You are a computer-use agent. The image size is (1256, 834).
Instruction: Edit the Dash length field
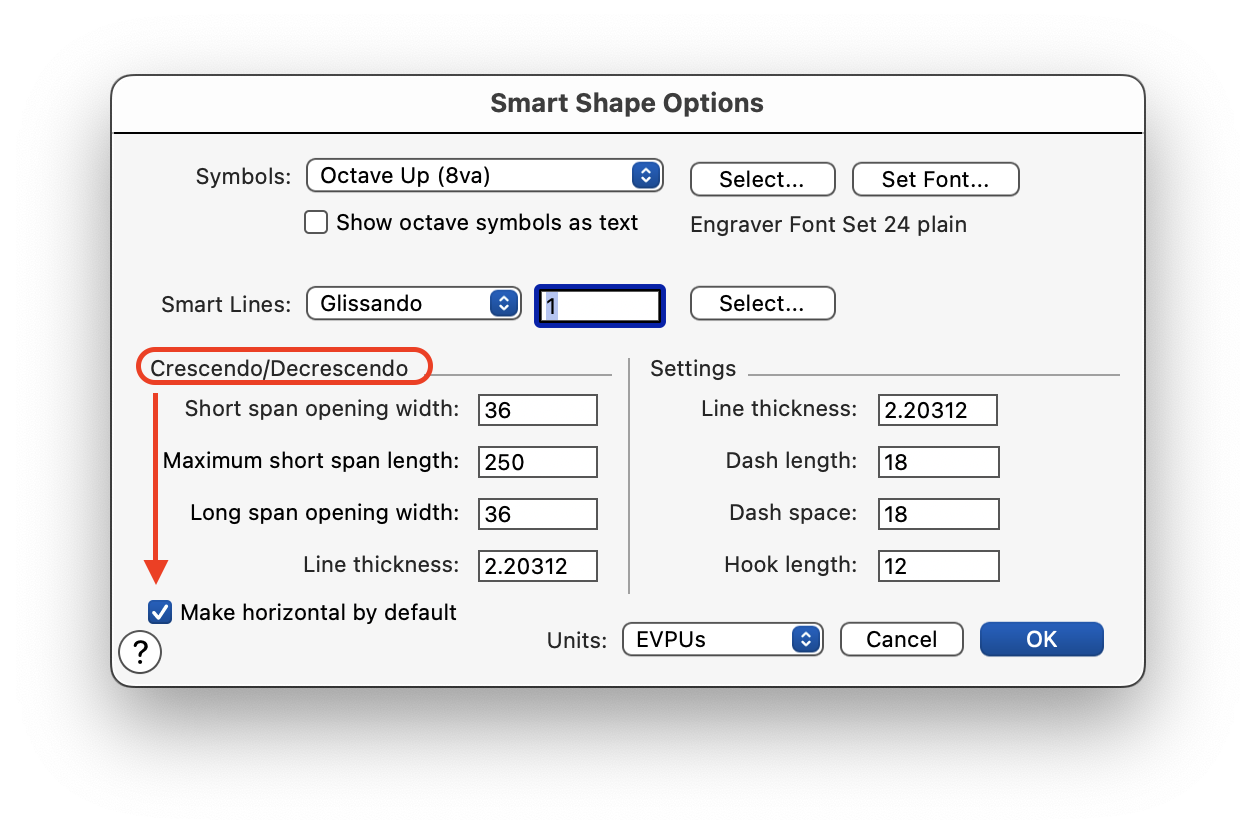point(938,462)
